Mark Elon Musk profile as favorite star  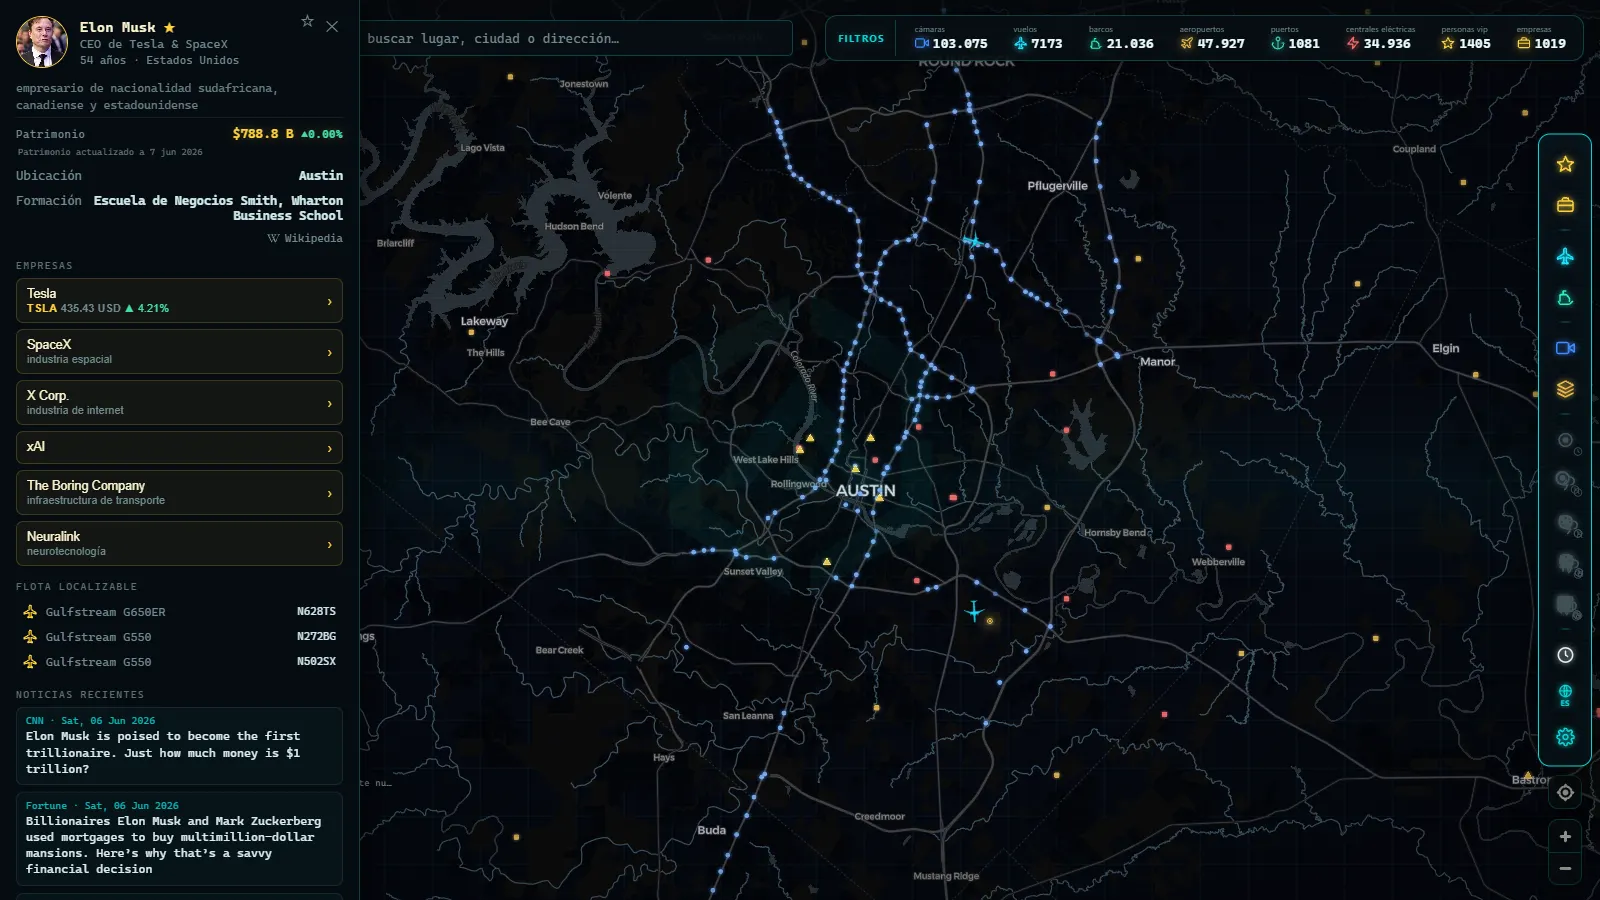(x=308, y=21)
